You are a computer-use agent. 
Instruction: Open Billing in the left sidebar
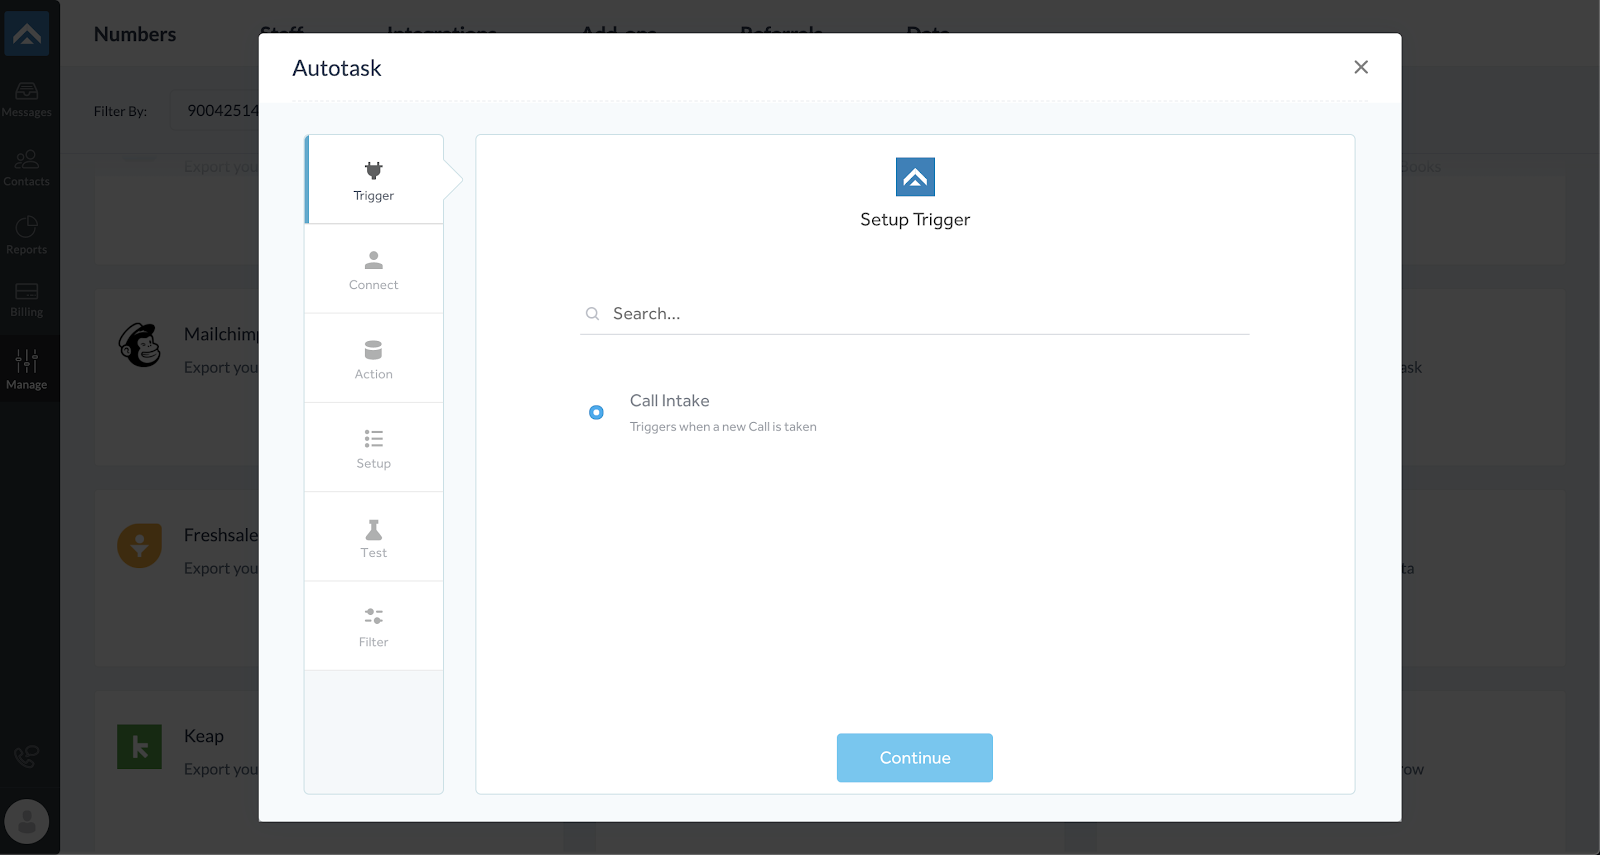pyautogui.click(x=27, y=299)
